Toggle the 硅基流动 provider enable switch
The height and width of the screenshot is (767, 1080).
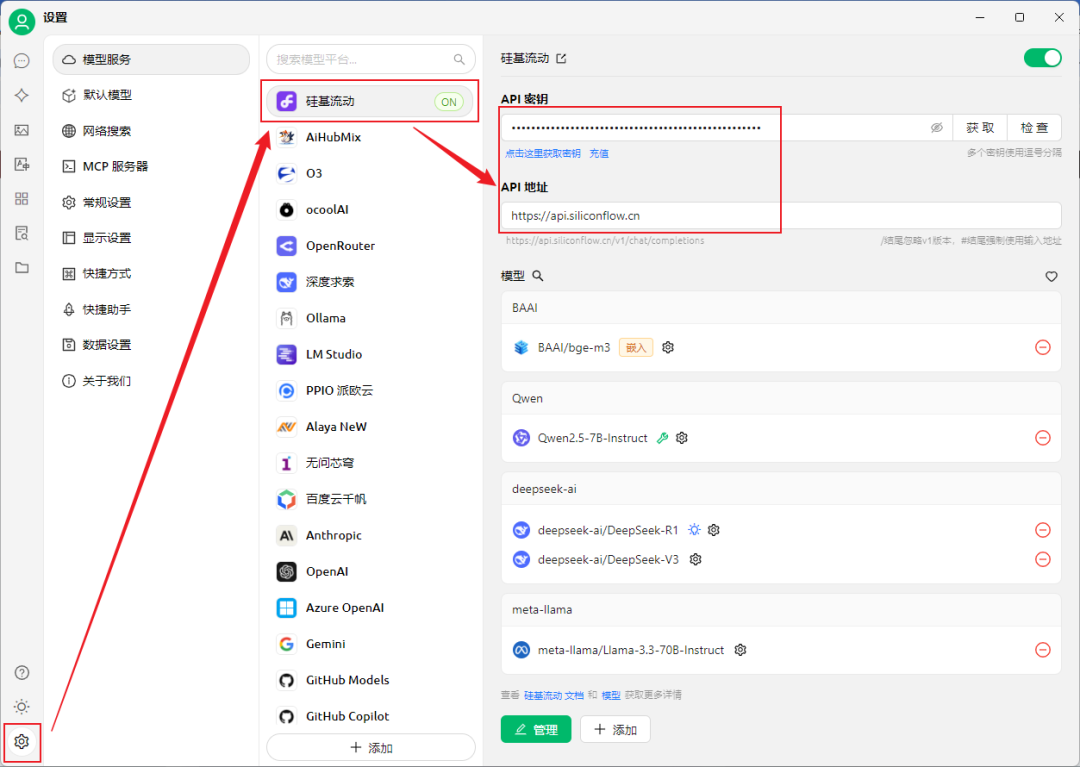click(1043, 59)
